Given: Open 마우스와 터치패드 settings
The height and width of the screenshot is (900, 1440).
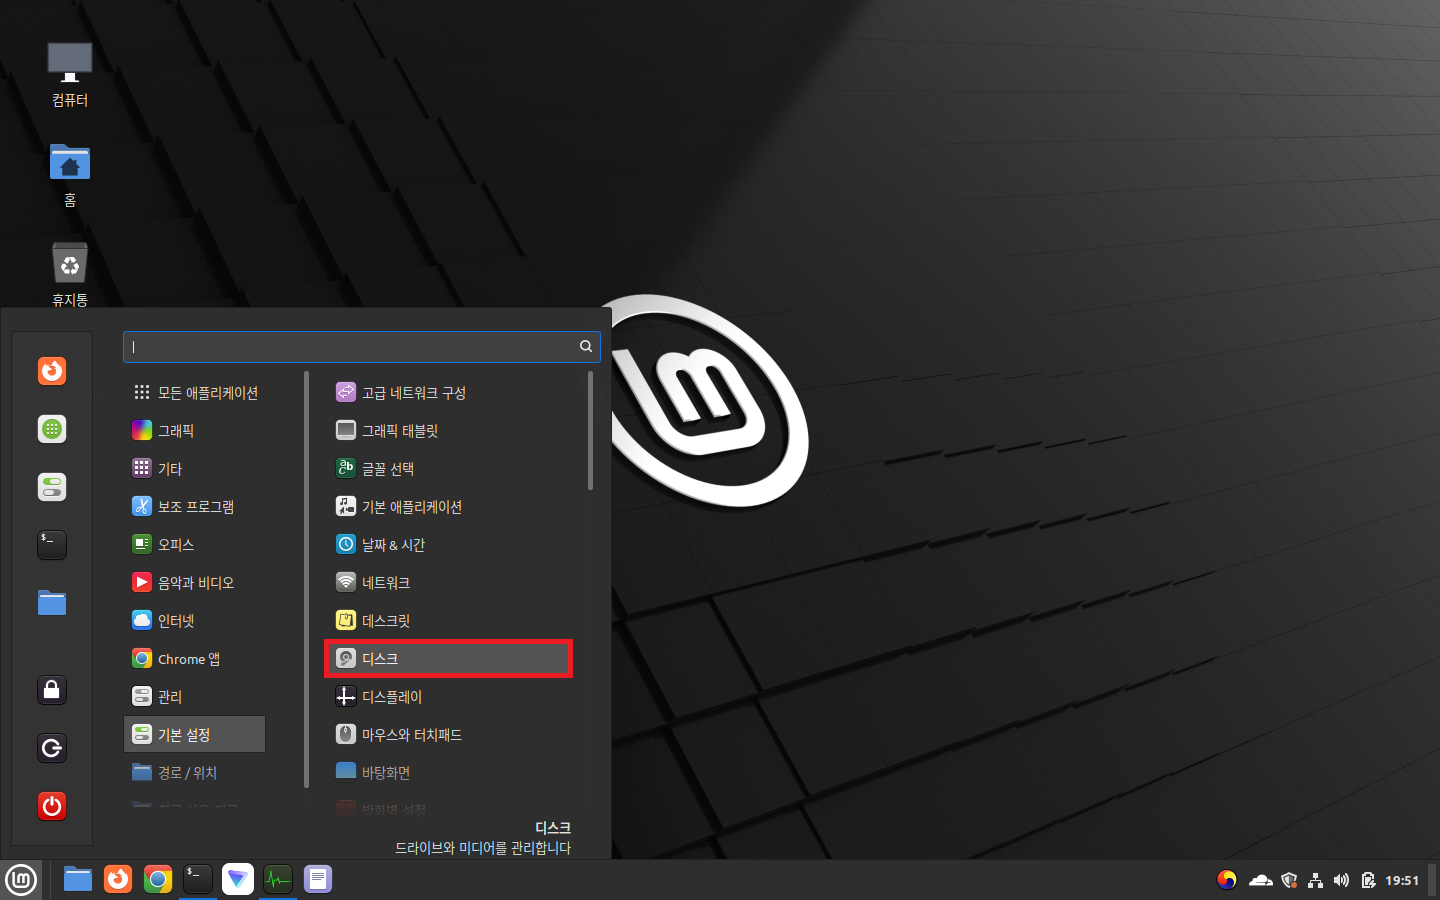Looking at the screenshot, I should [x=449, y=735].
